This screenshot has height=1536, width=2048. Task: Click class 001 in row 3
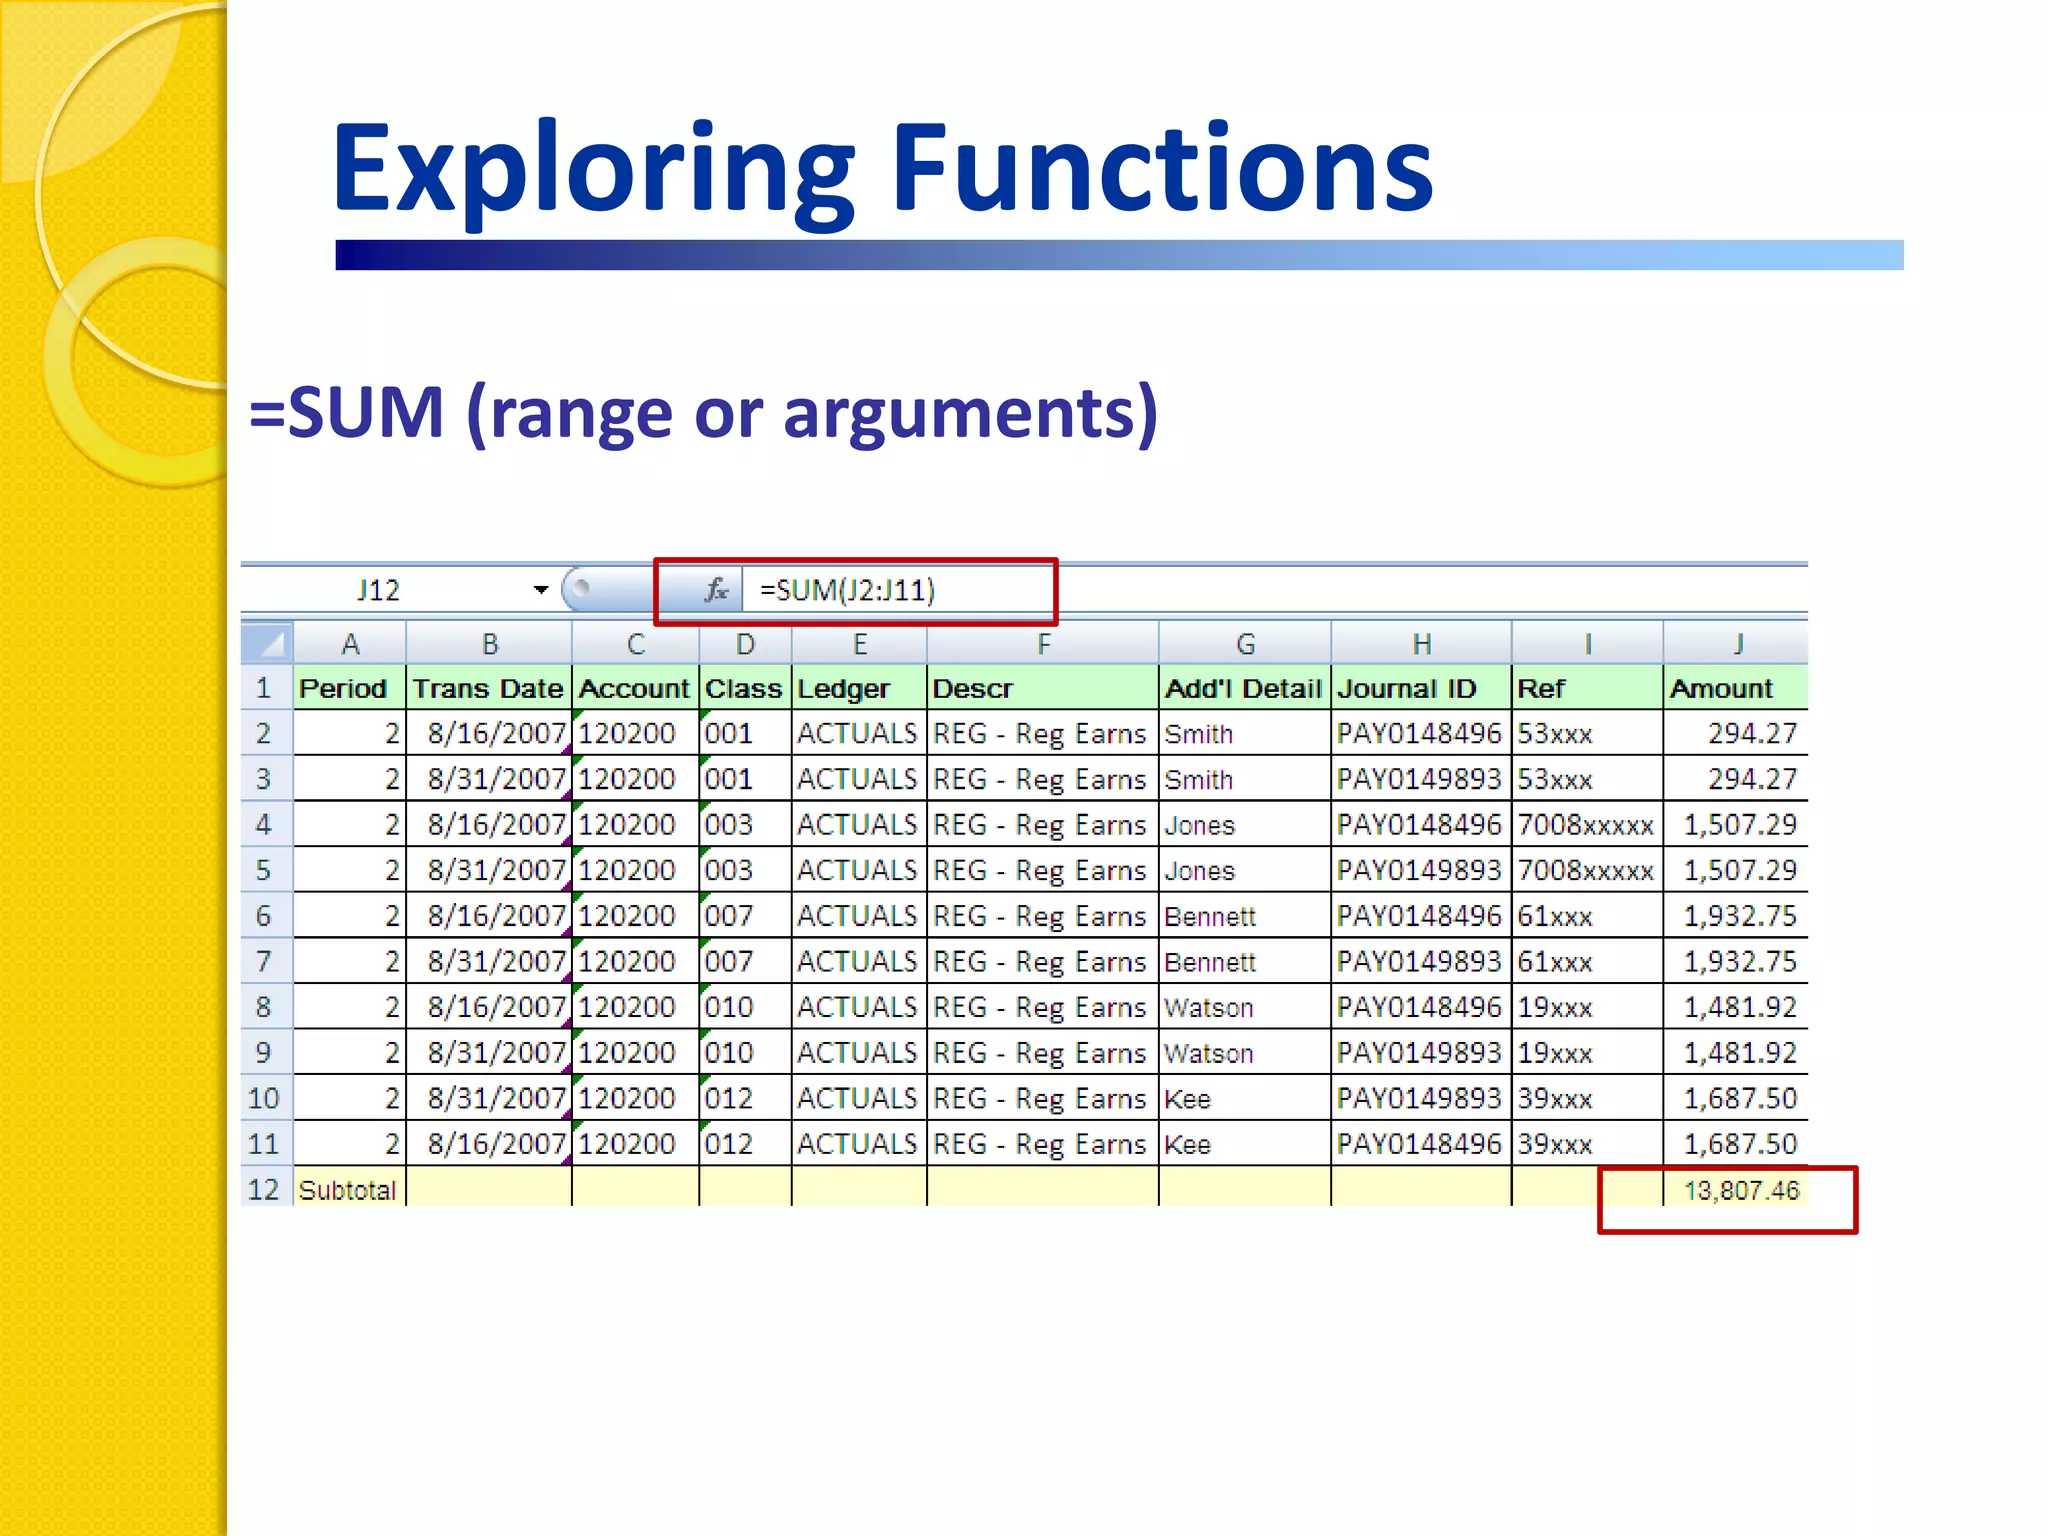tap(745, 779)
